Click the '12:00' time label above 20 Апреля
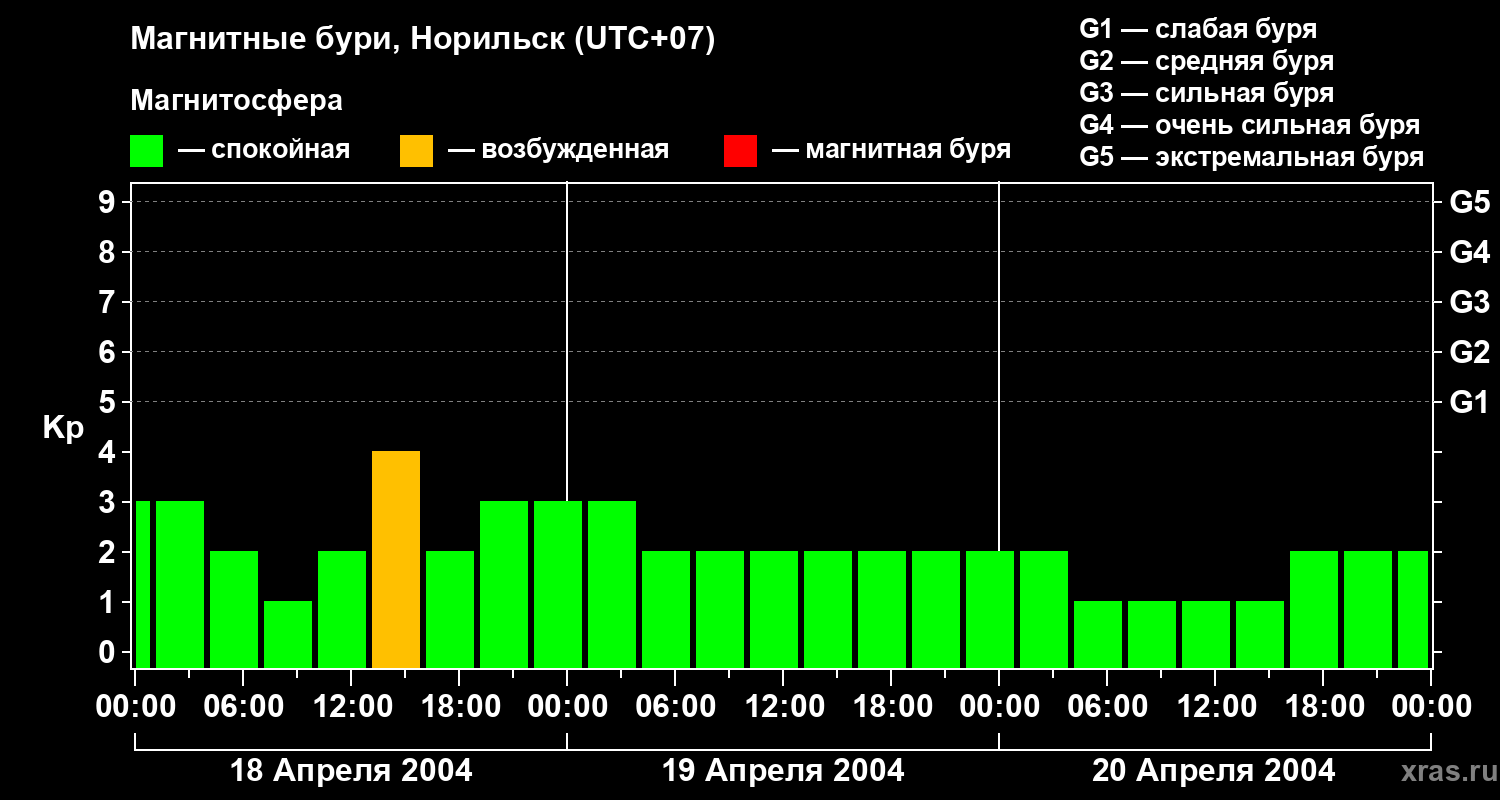This screenshot has width=1500, height=800. 1215,707
